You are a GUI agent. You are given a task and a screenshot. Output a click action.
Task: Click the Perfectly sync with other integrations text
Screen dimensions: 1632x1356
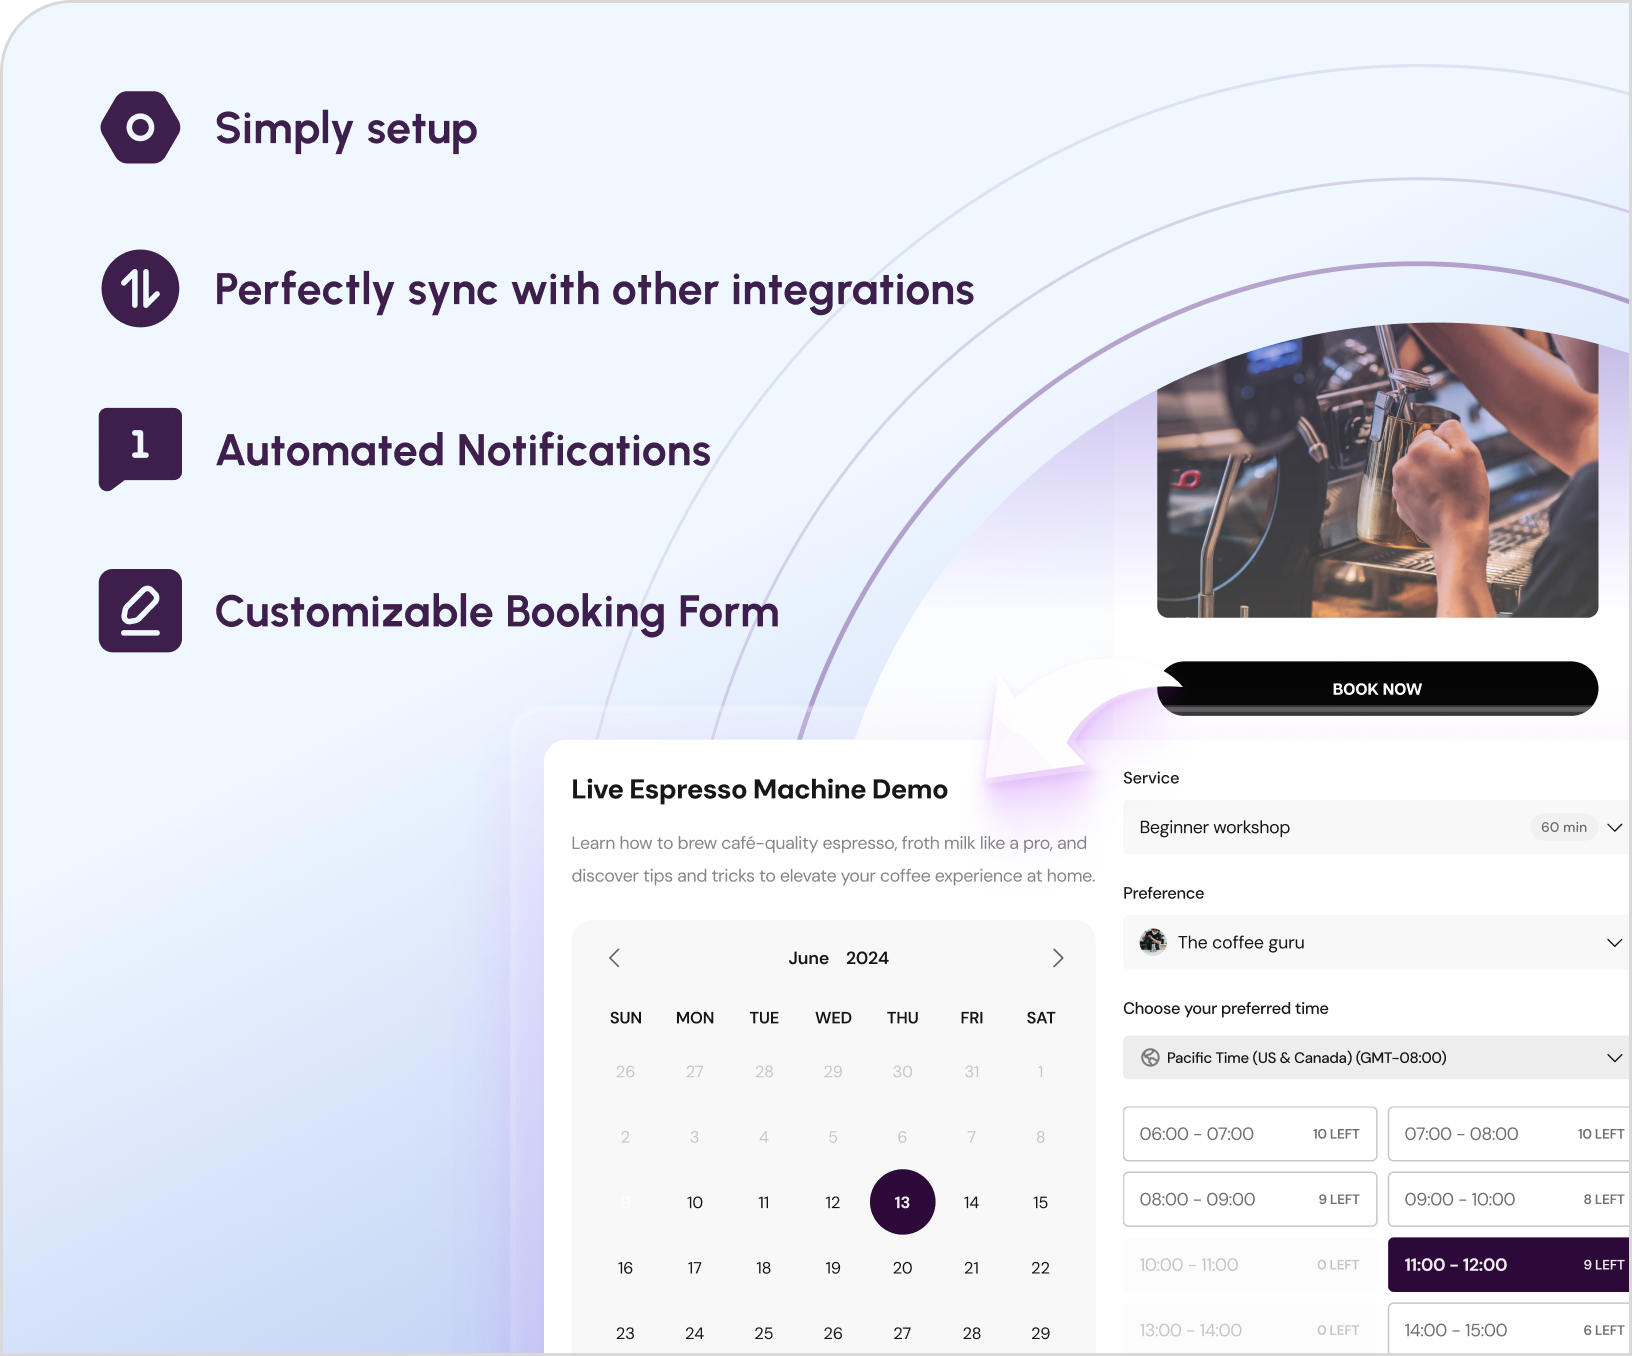594,290
